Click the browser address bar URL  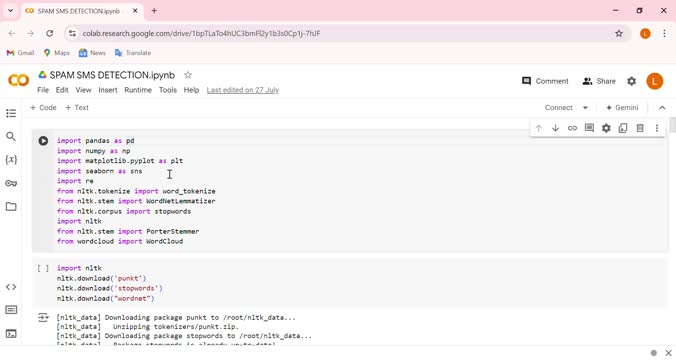point(201,33)
